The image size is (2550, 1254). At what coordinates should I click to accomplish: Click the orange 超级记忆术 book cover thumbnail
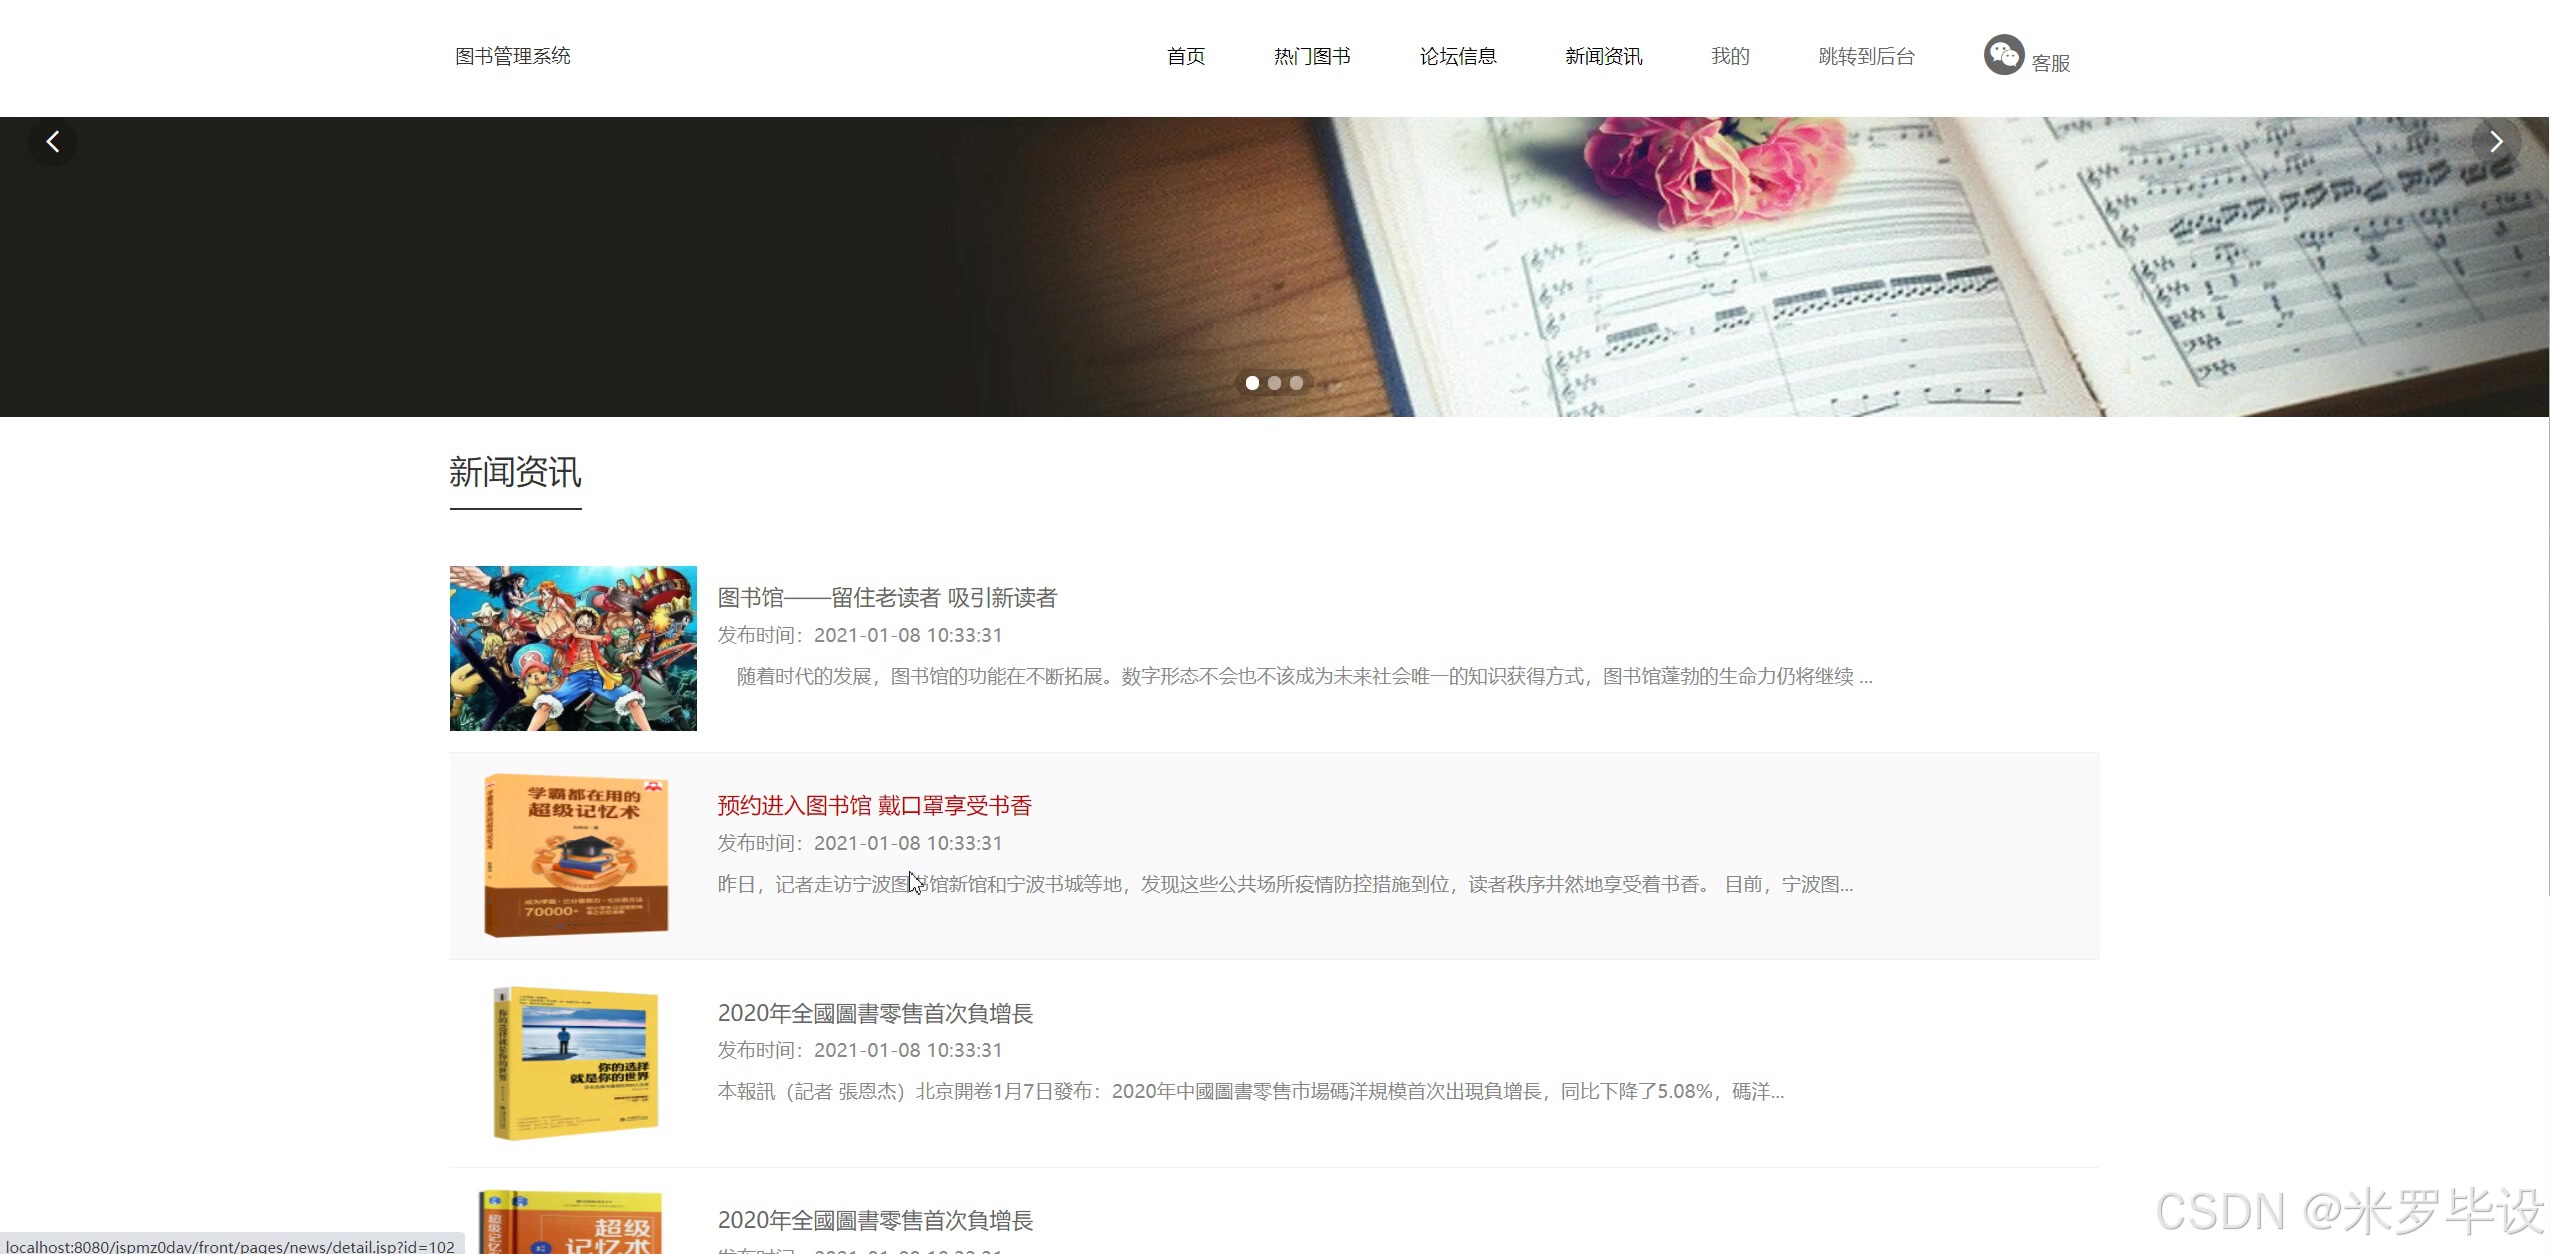pos(575,856)
